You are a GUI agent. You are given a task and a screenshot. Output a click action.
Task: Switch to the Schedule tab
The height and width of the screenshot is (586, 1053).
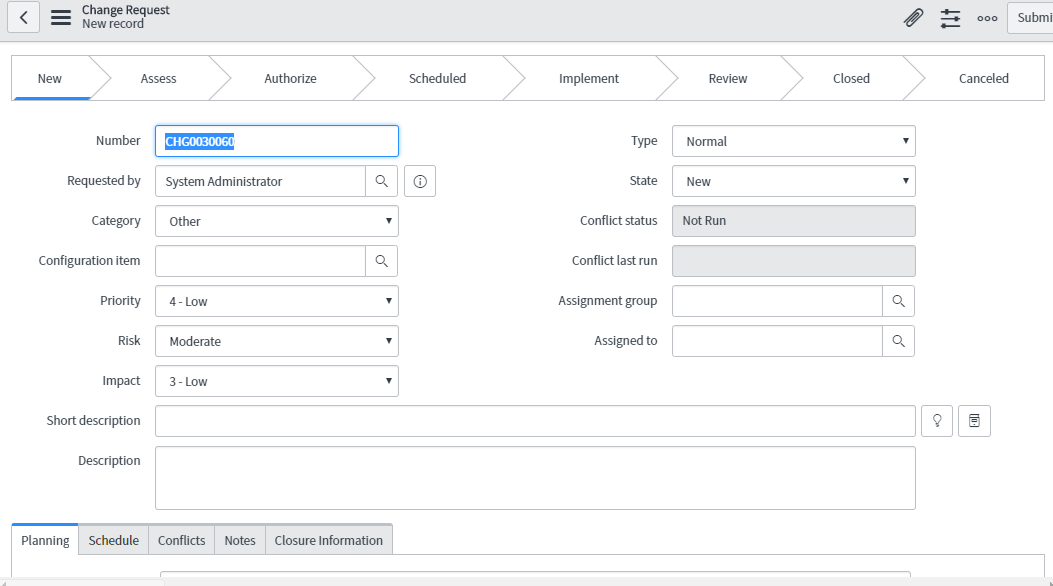coord(113,540)
